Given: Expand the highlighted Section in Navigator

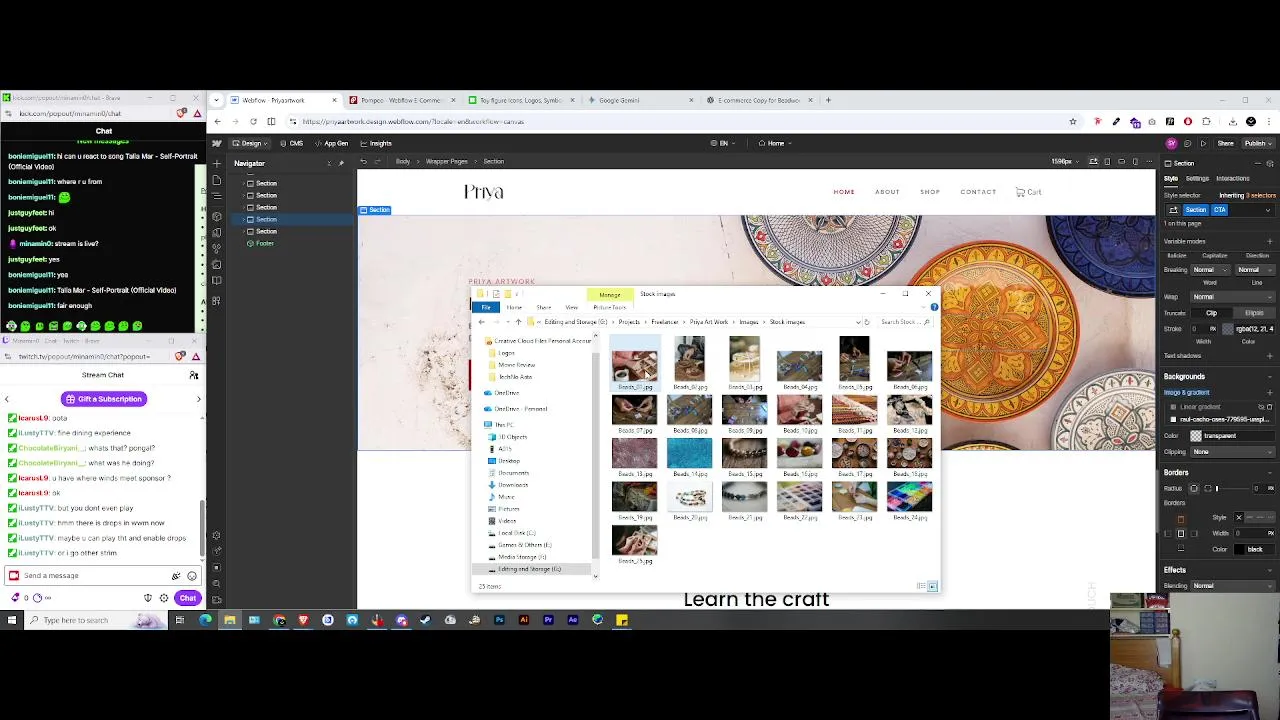Looking at the screenshot, I should [243, 219].
